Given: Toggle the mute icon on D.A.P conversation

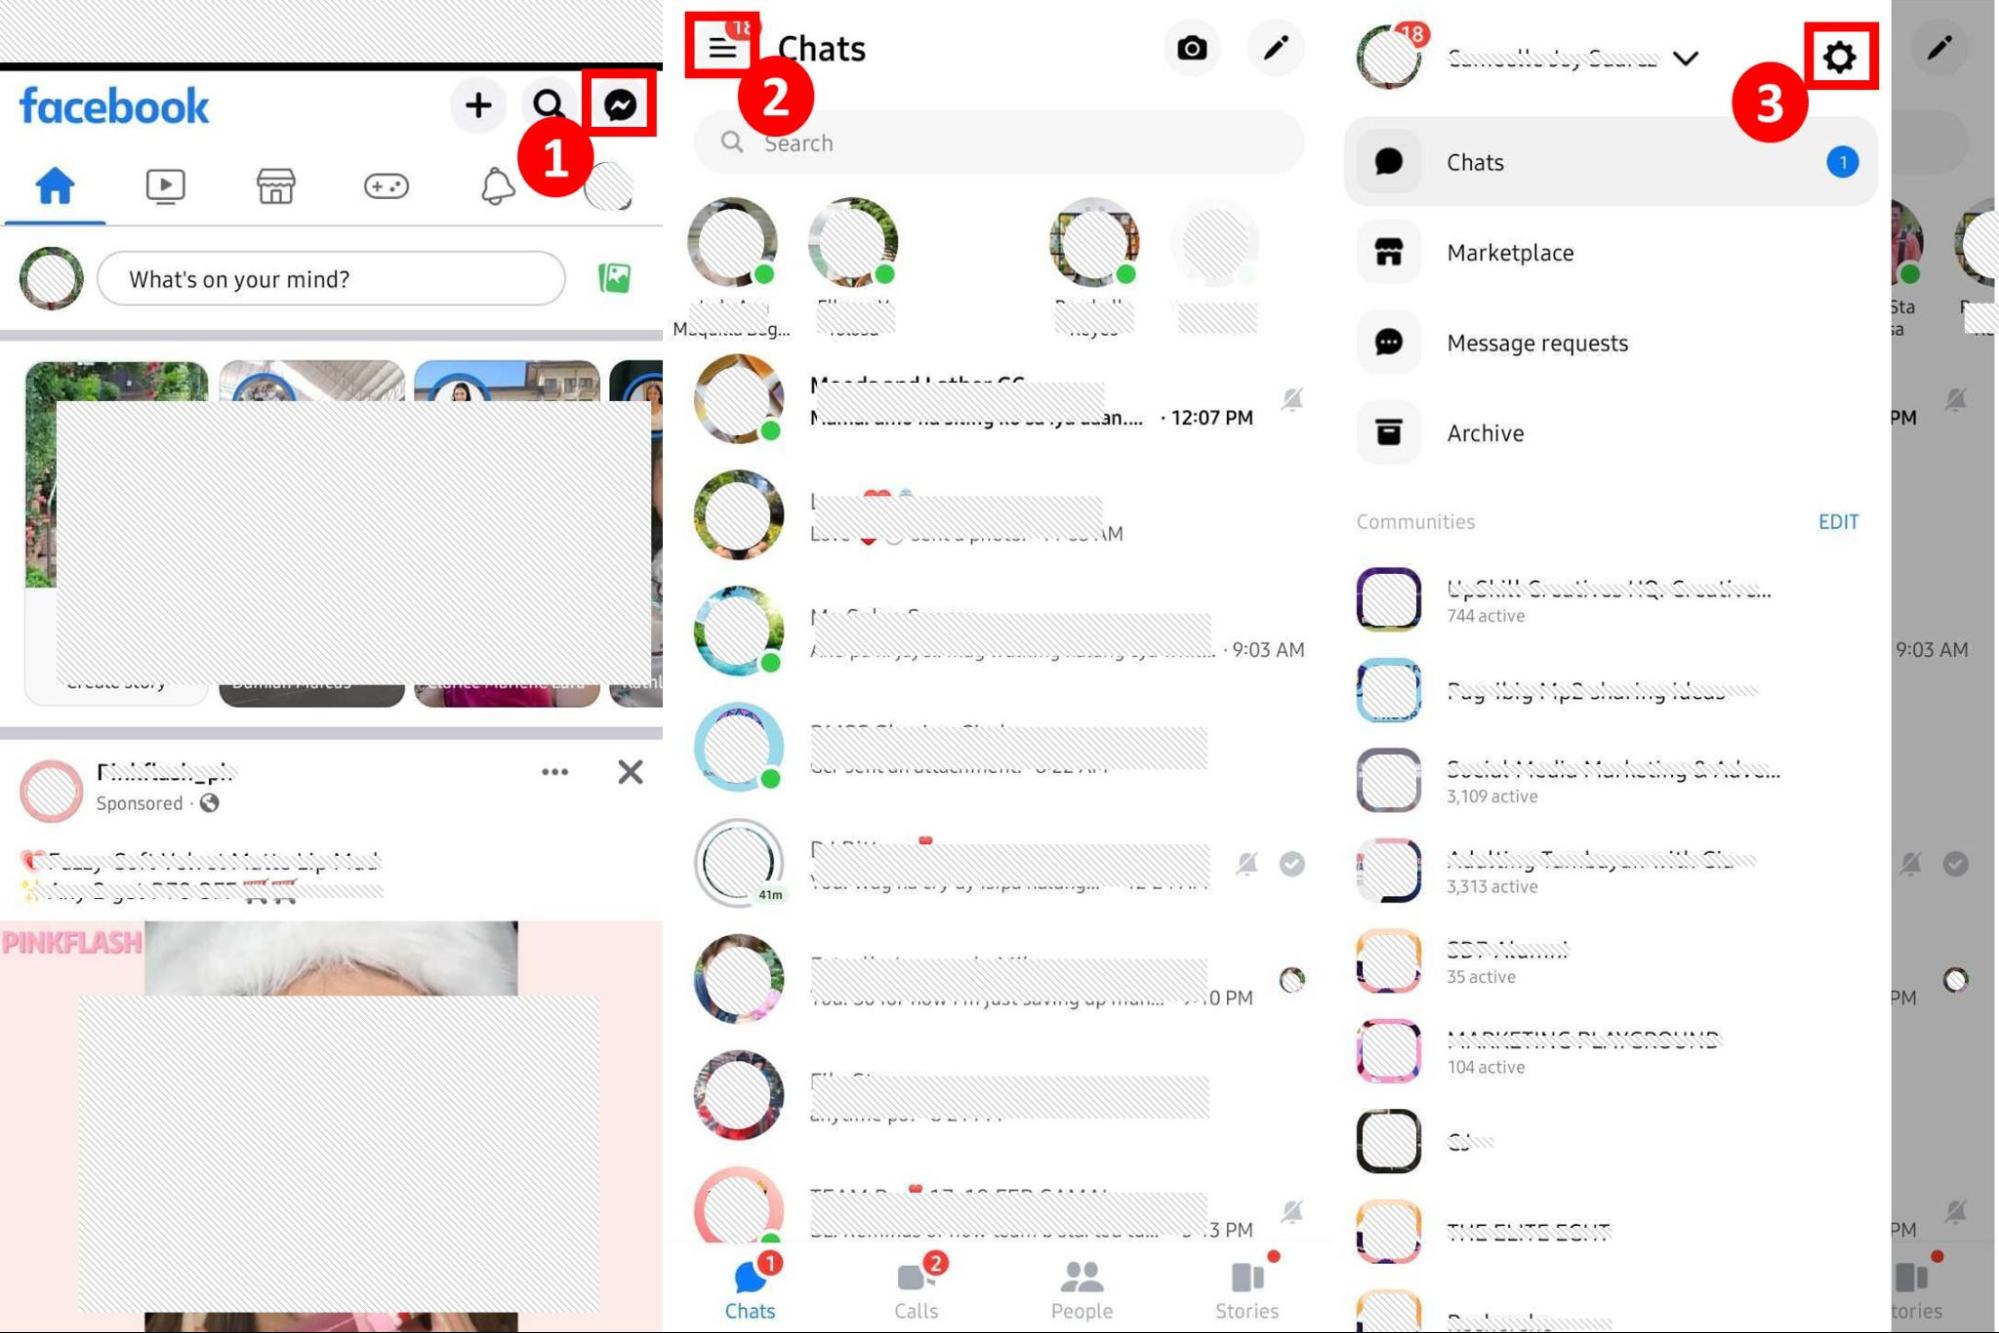Looking at the screenshot, I should [1249, 863].
